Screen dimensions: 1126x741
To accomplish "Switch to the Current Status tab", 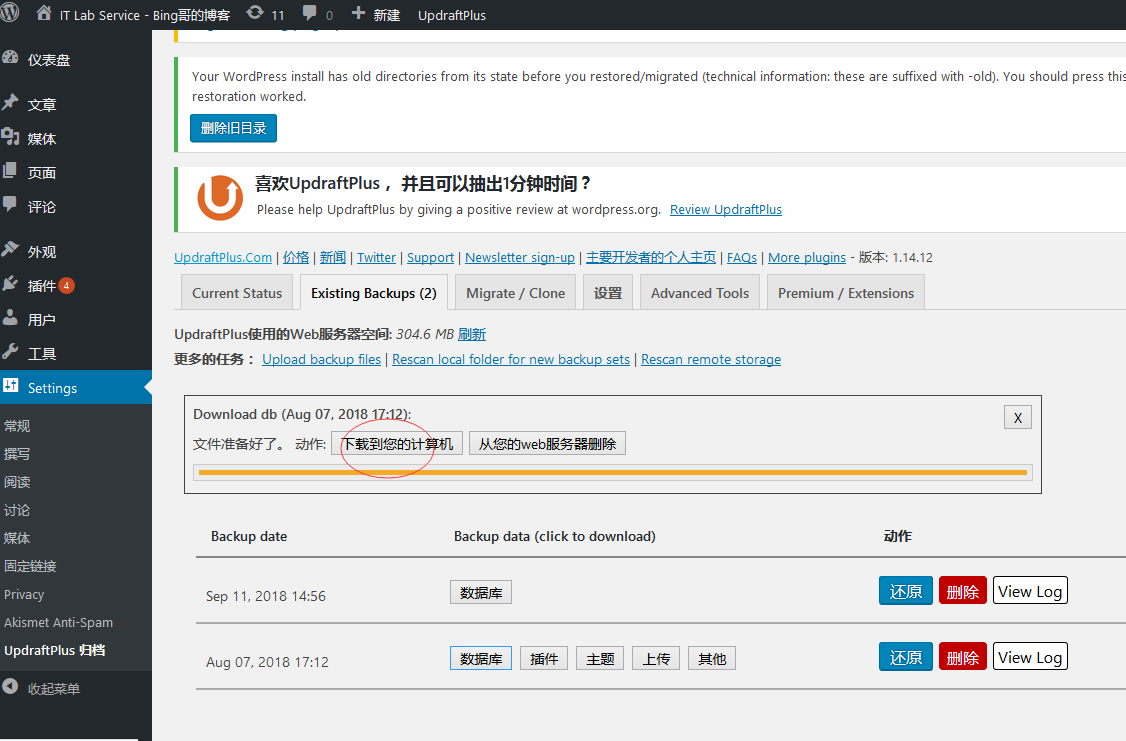I will tap(237, 293).
